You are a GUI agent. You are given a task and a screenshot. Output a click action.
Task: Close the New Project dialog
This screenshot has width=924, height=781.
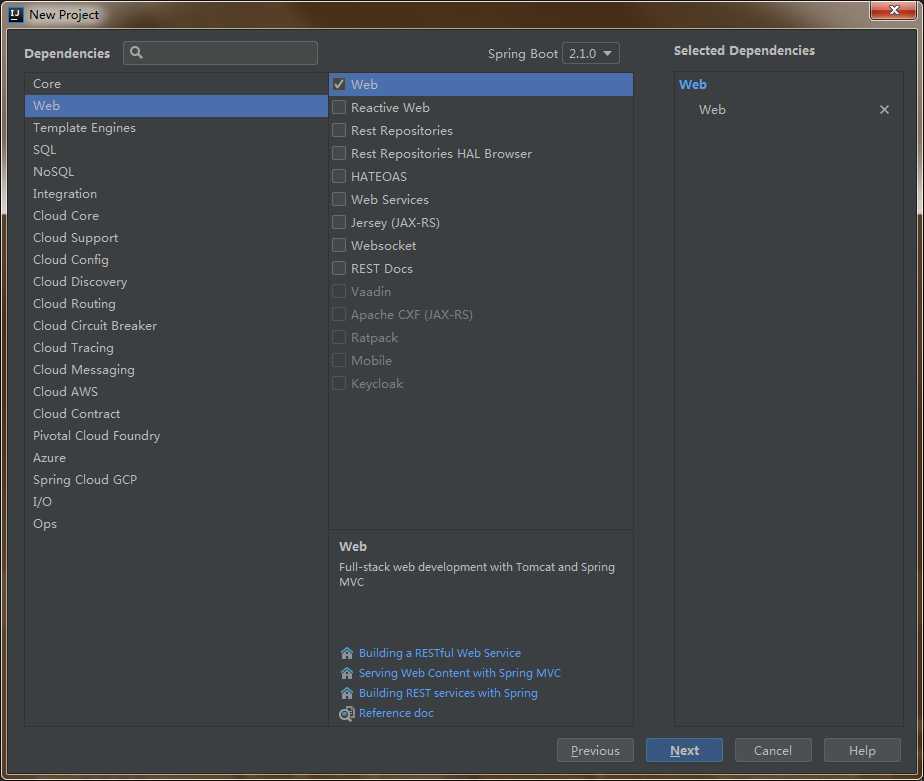893,10
